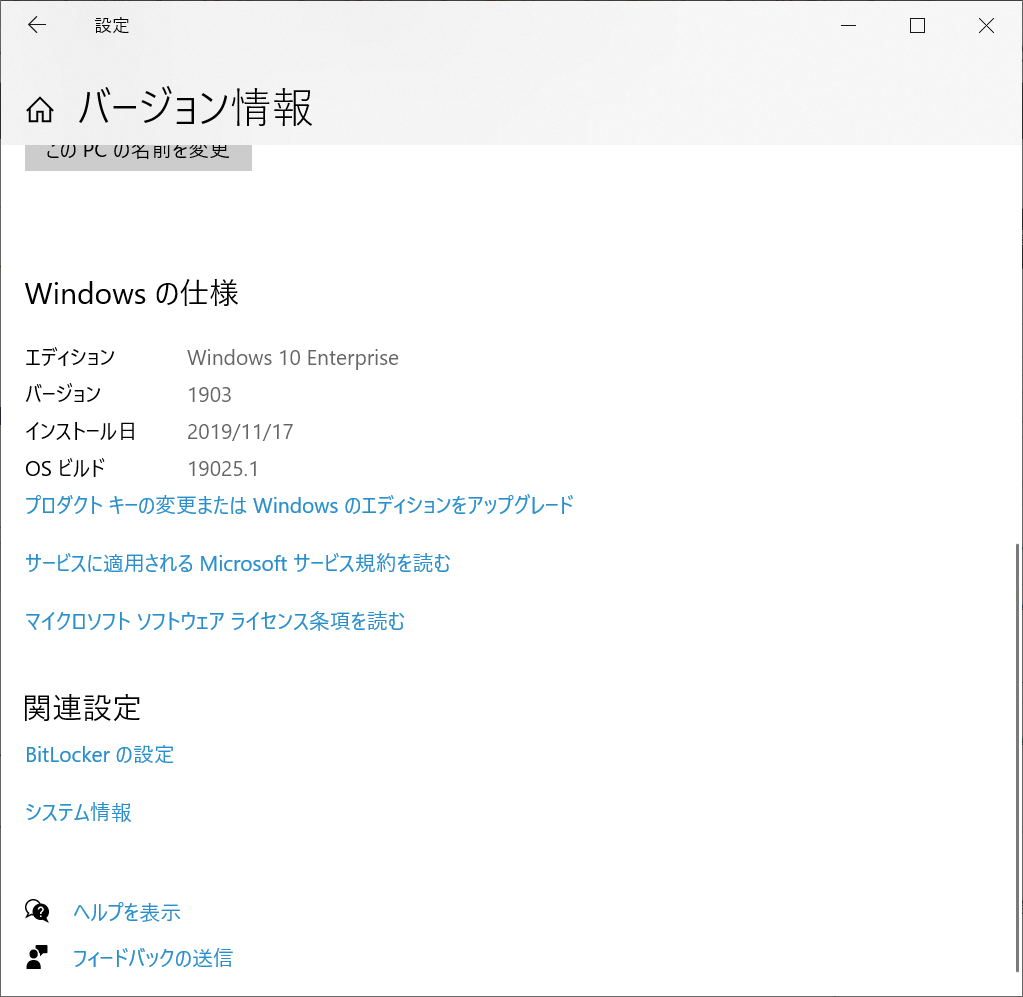Click the バージョン label above インストール日
The width and height of the screenshot is (1023, 997).
(63, 394)
